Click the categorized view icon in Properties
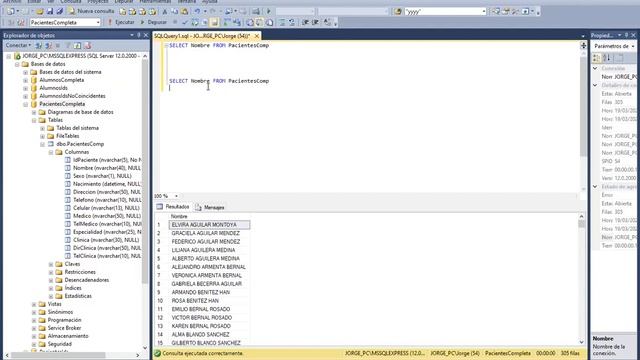The image size is (640, 360). 597,58
